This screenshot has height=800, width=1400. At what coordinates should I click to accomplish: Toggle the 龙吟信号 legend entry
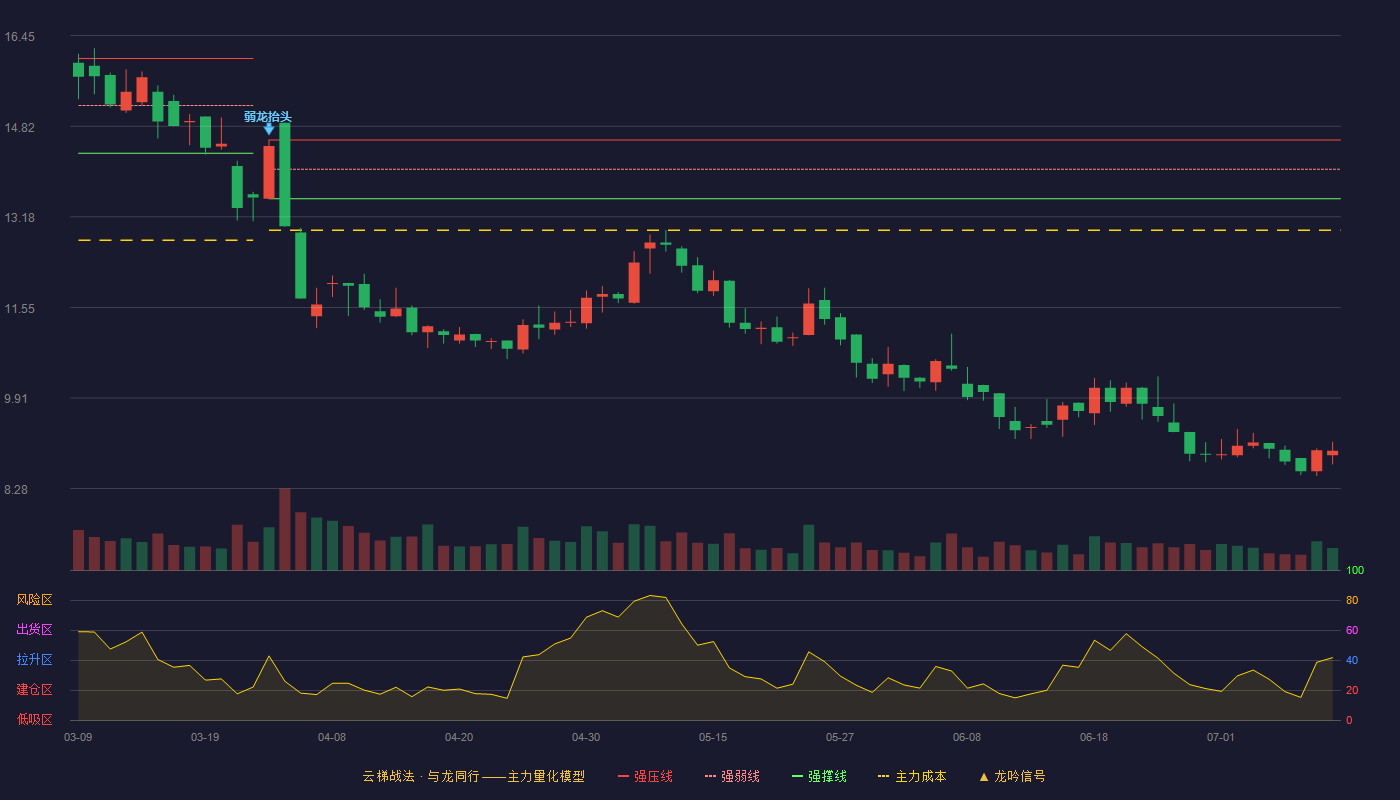pos(1011,776)
